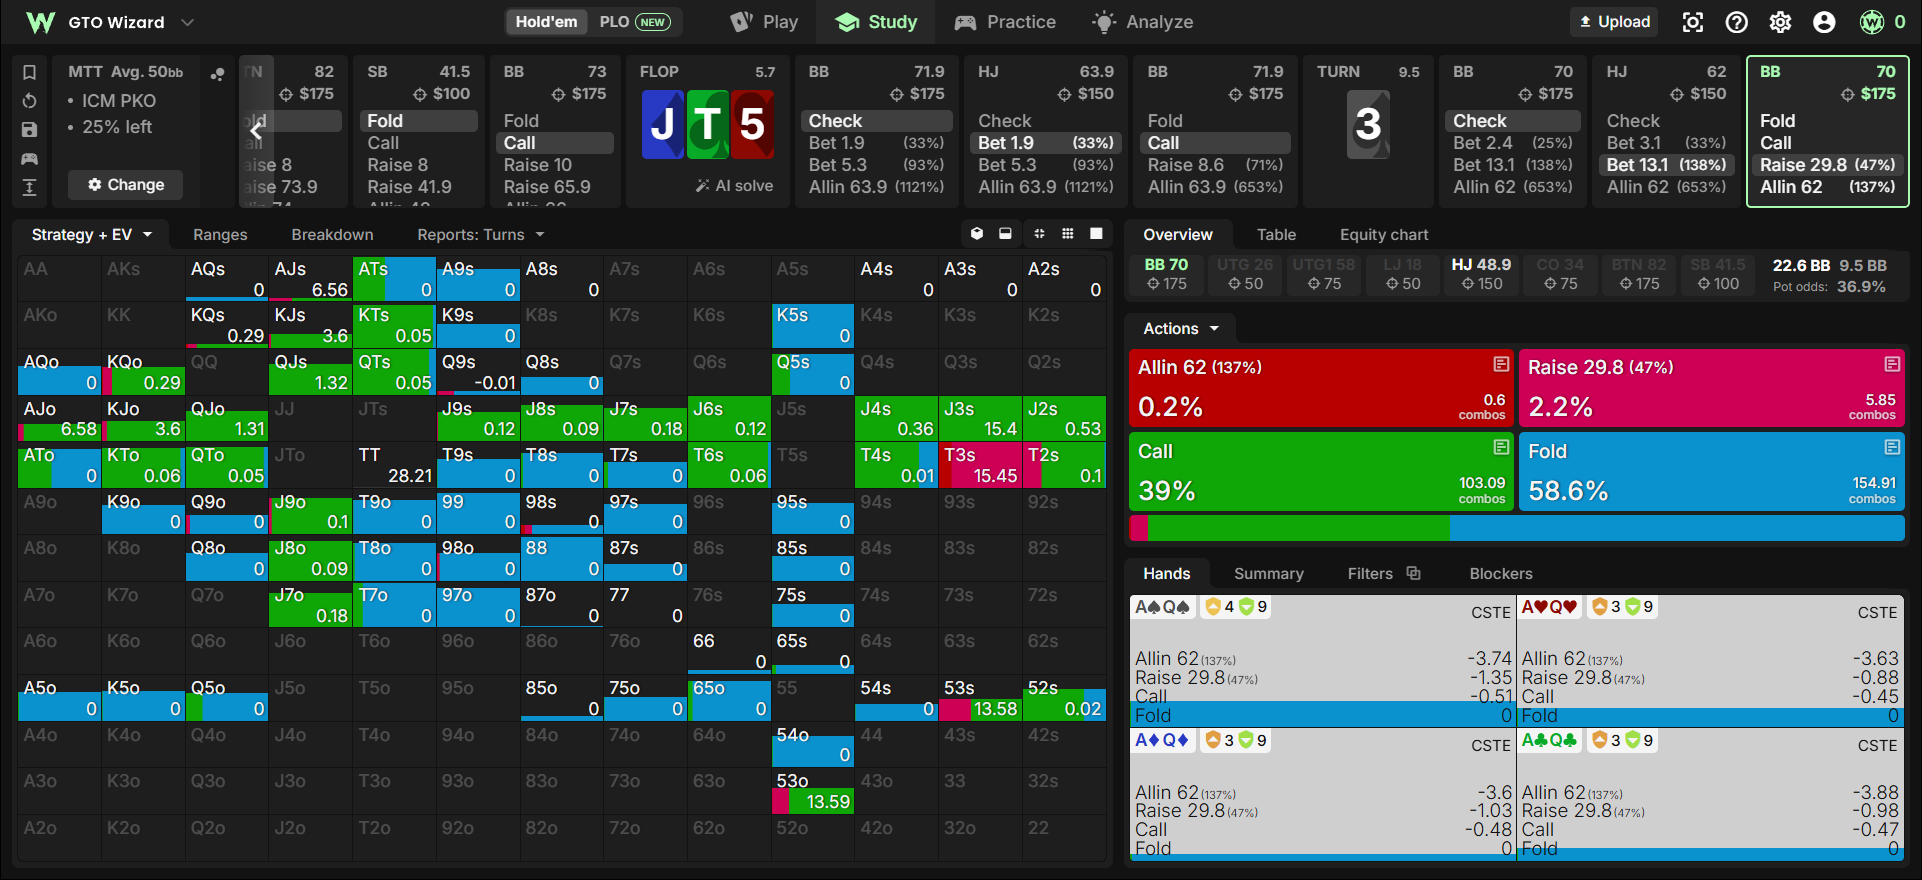The height and width of the screenshot is (880, 1922).
Task: Click the copy icon beside Filters tab
Action: tap(1414, 573)
